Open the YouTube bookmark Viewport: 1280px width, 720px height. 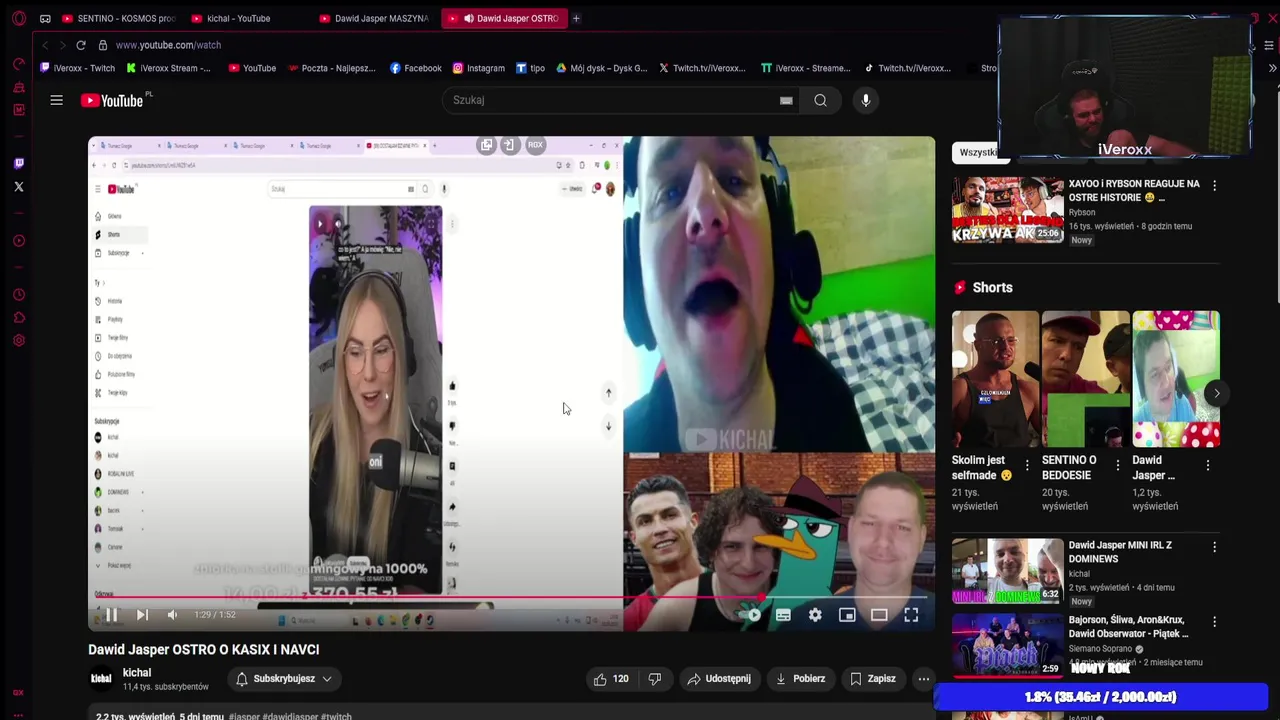(x=252, y=68)
